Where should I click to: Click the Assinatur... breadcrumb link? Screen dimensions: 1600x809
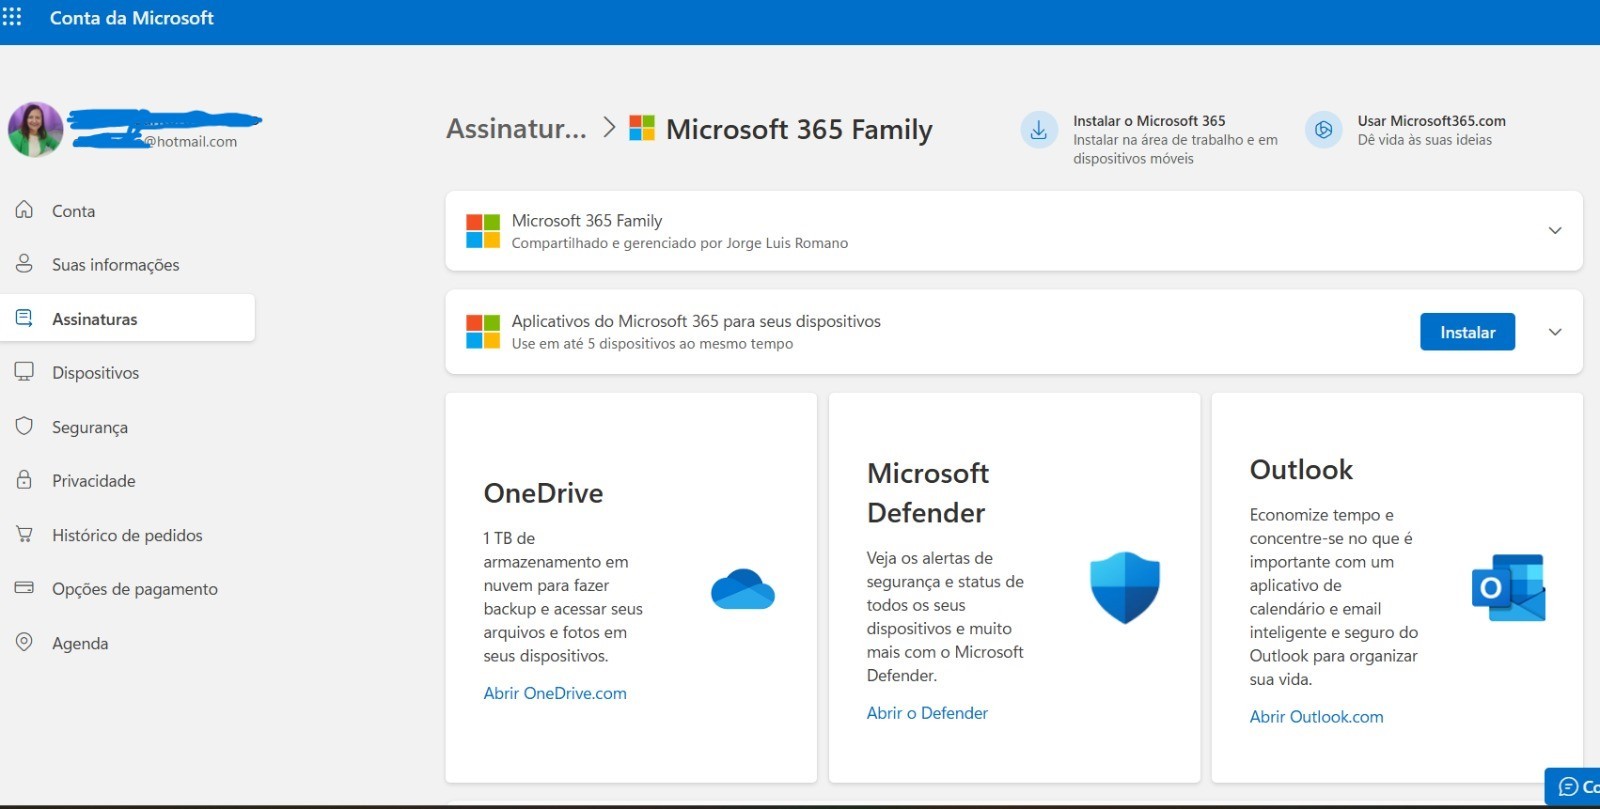[516, 129]
